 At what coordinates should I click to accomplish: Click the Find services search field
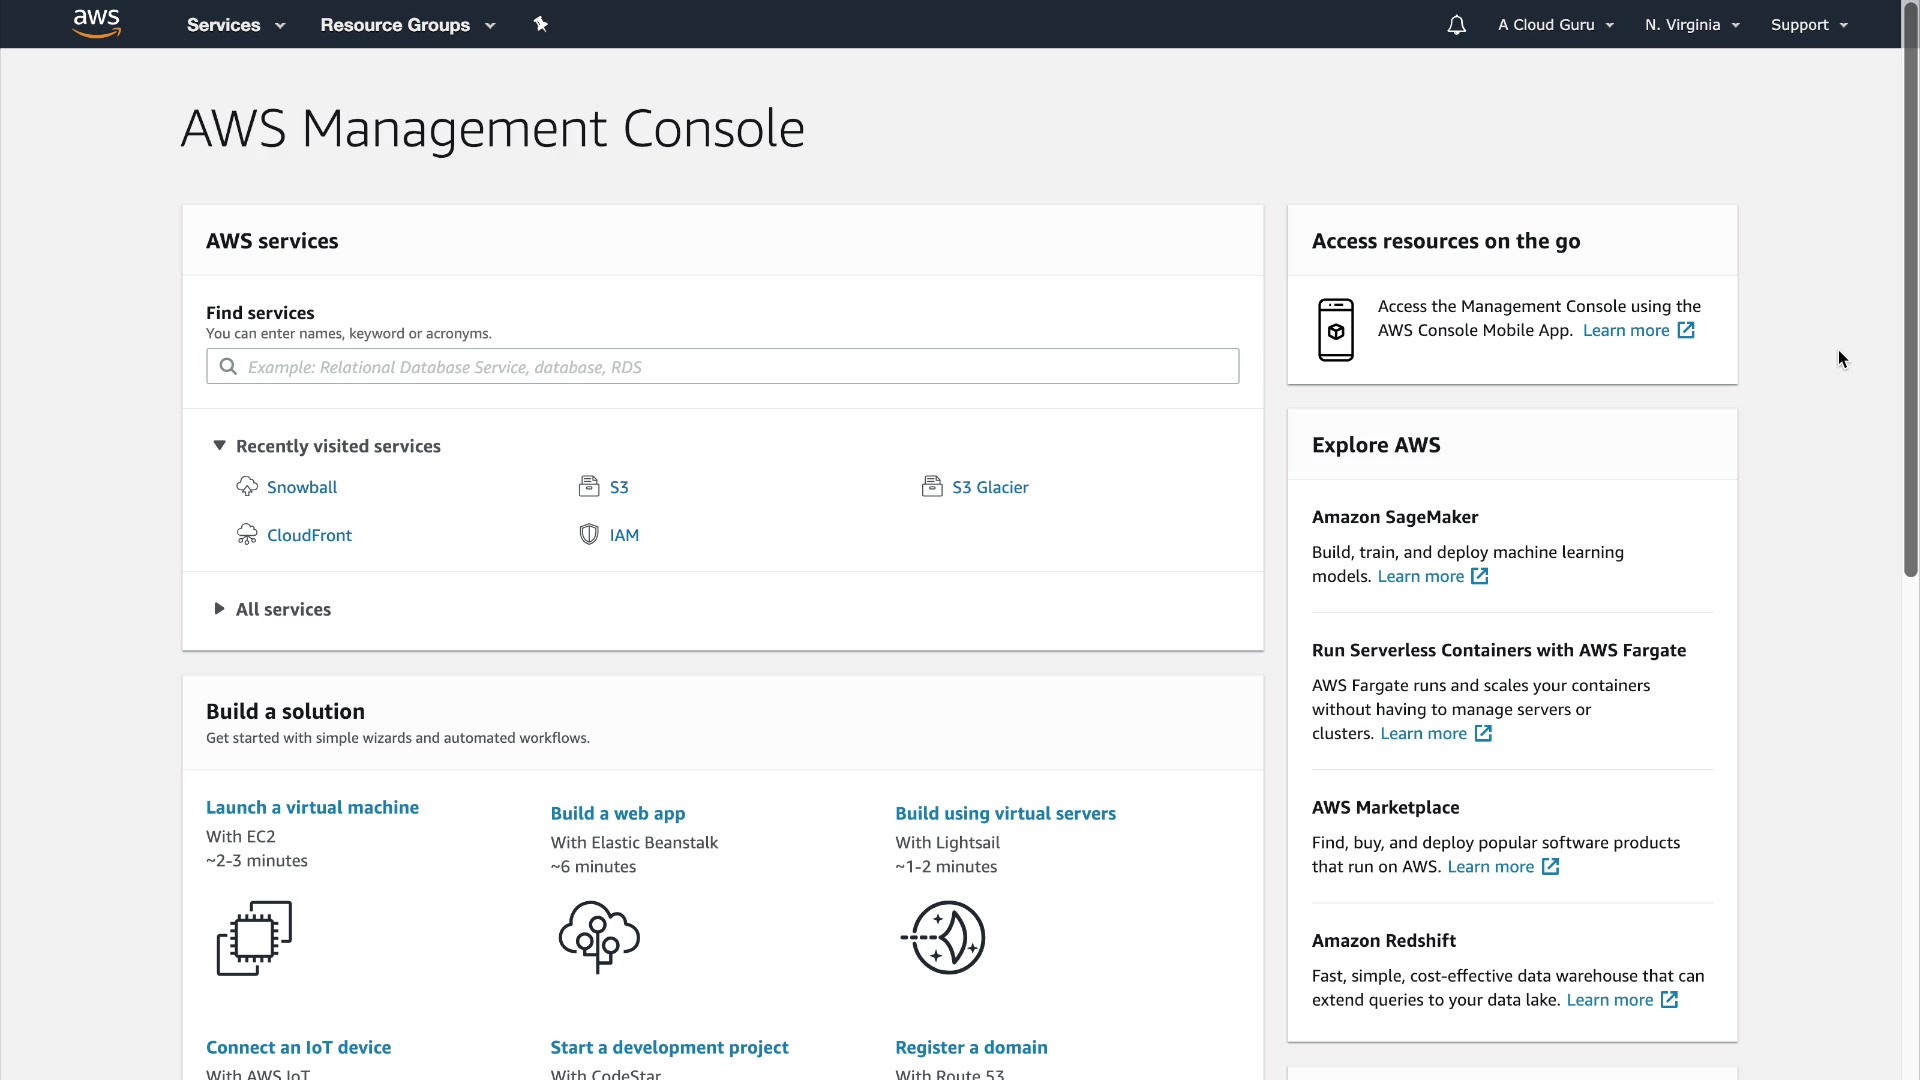[x=722, y=367]
